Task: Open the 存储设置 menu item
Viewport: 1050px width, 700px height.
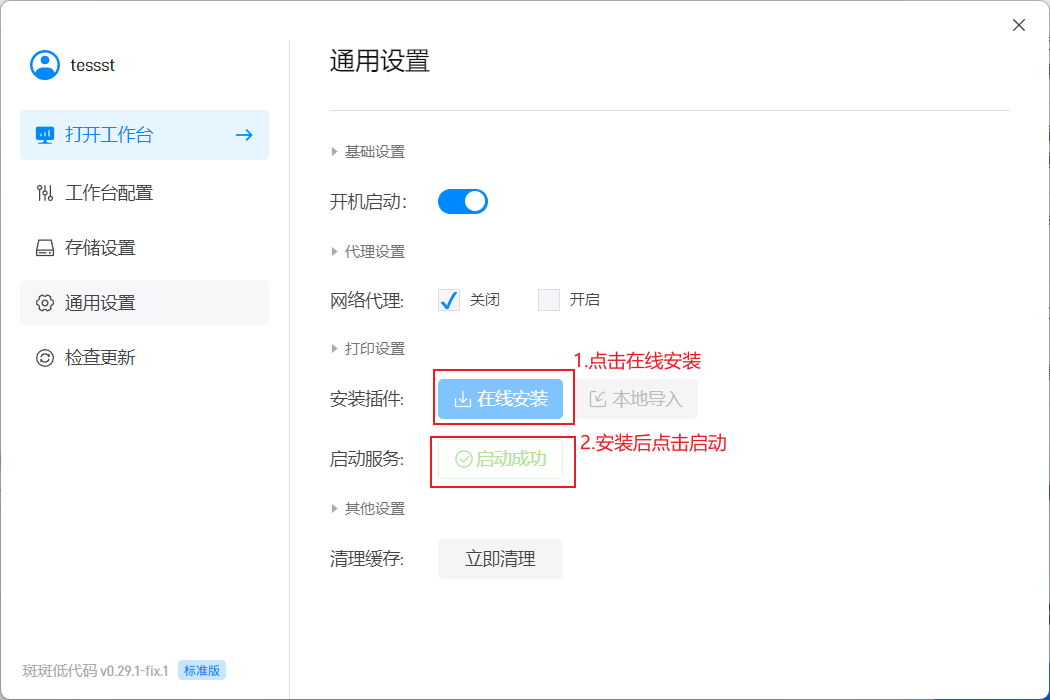Action: [x=100, y=248]
